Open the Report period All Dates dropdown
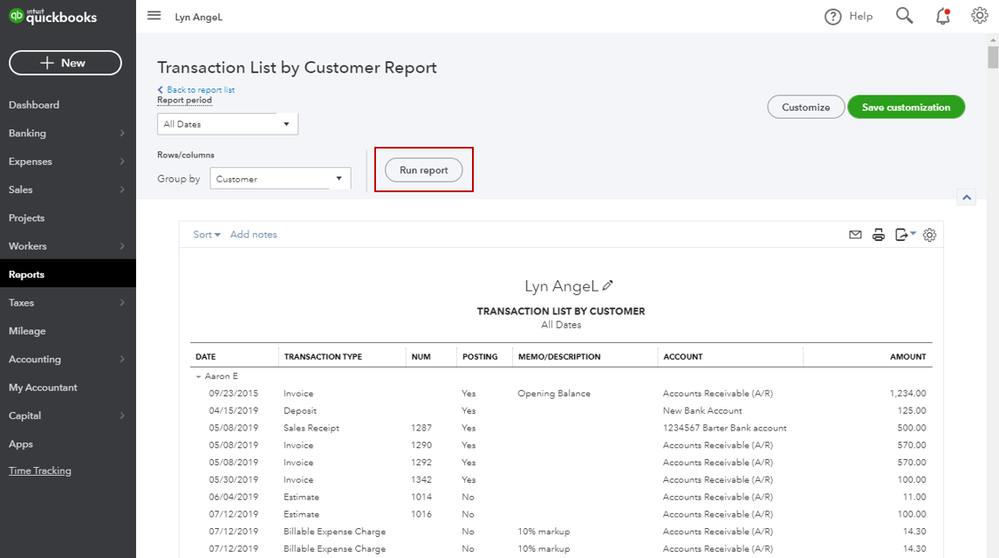The image size is (999, 558). click(227, 124)
